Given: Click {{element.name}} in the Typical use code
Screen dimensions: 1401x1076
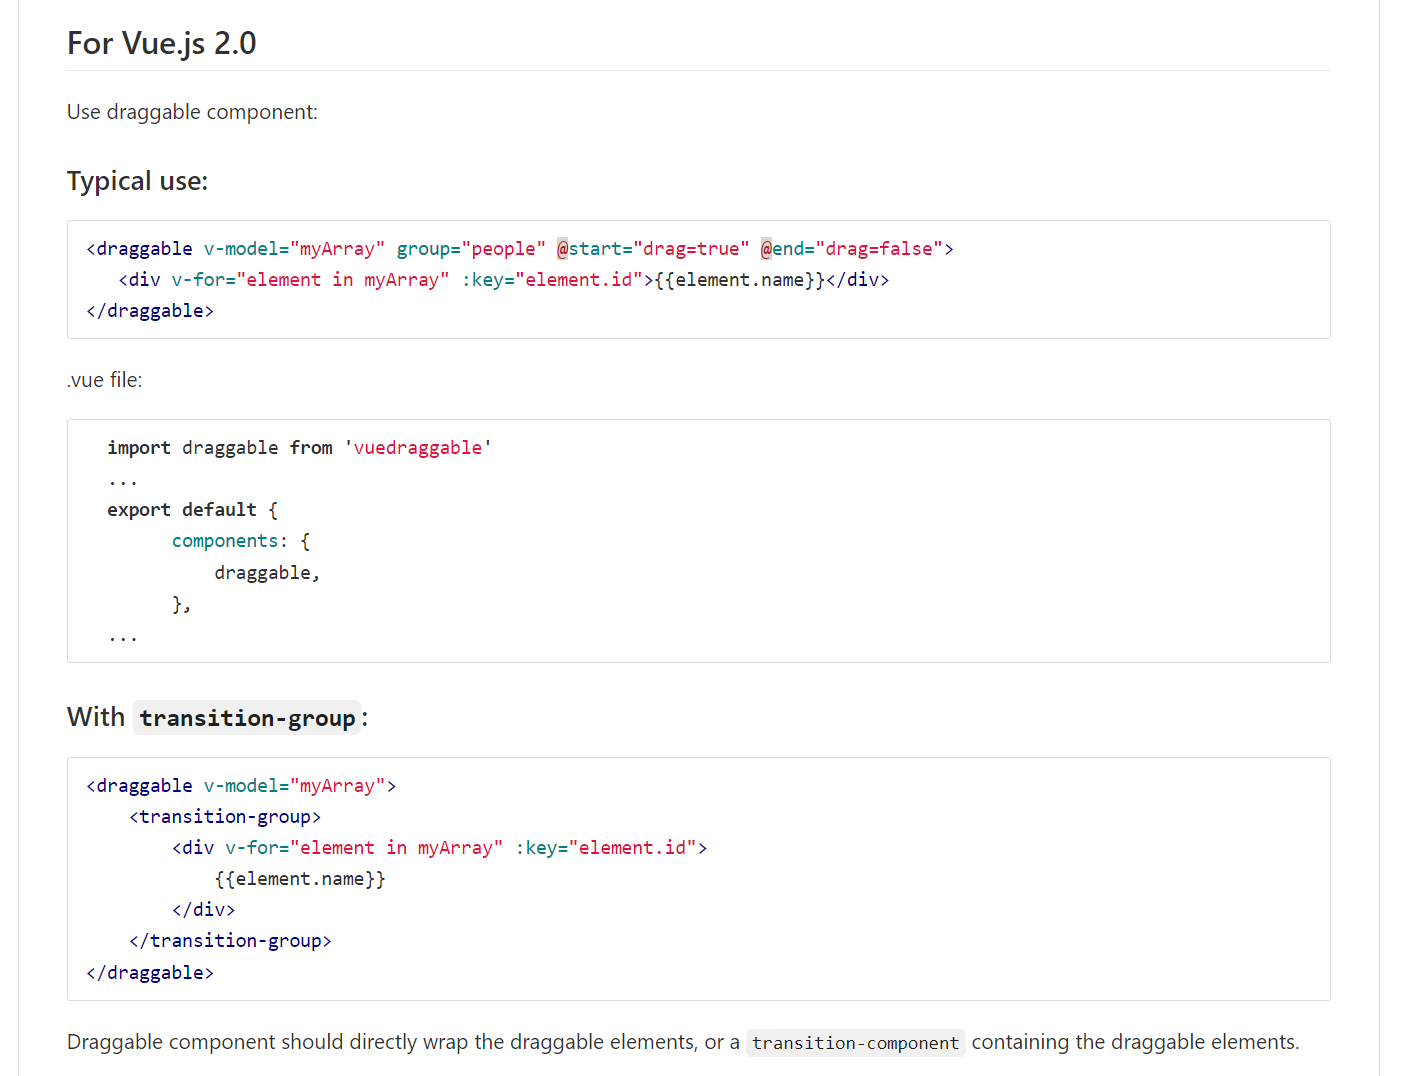Looking at the screenshot, I should click(739, 280).
